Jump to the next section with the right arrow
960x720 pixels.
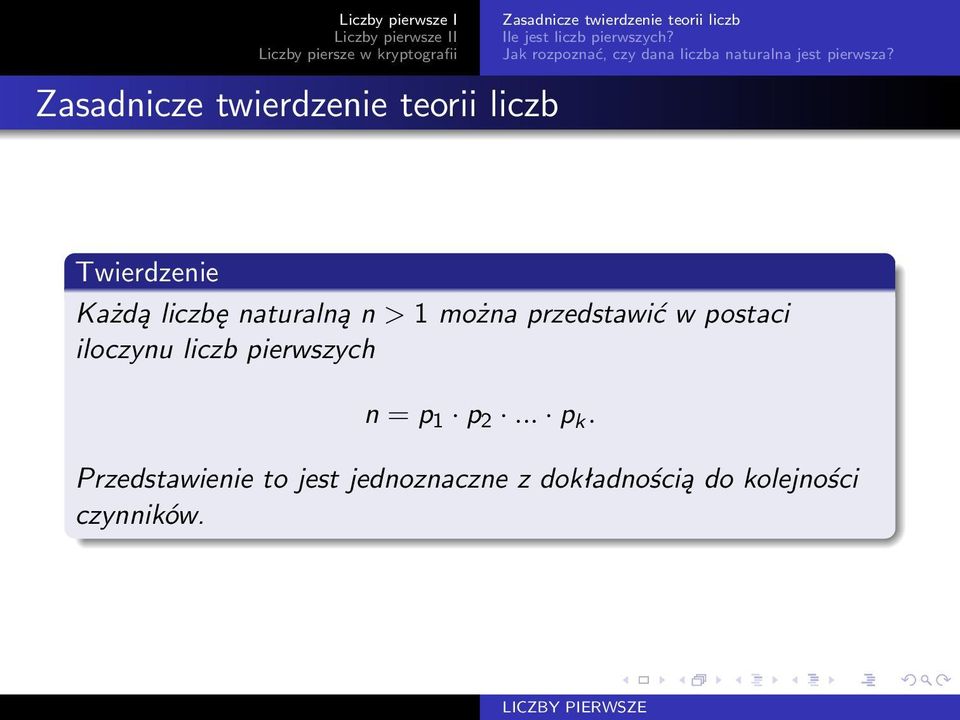pos(831,680)
